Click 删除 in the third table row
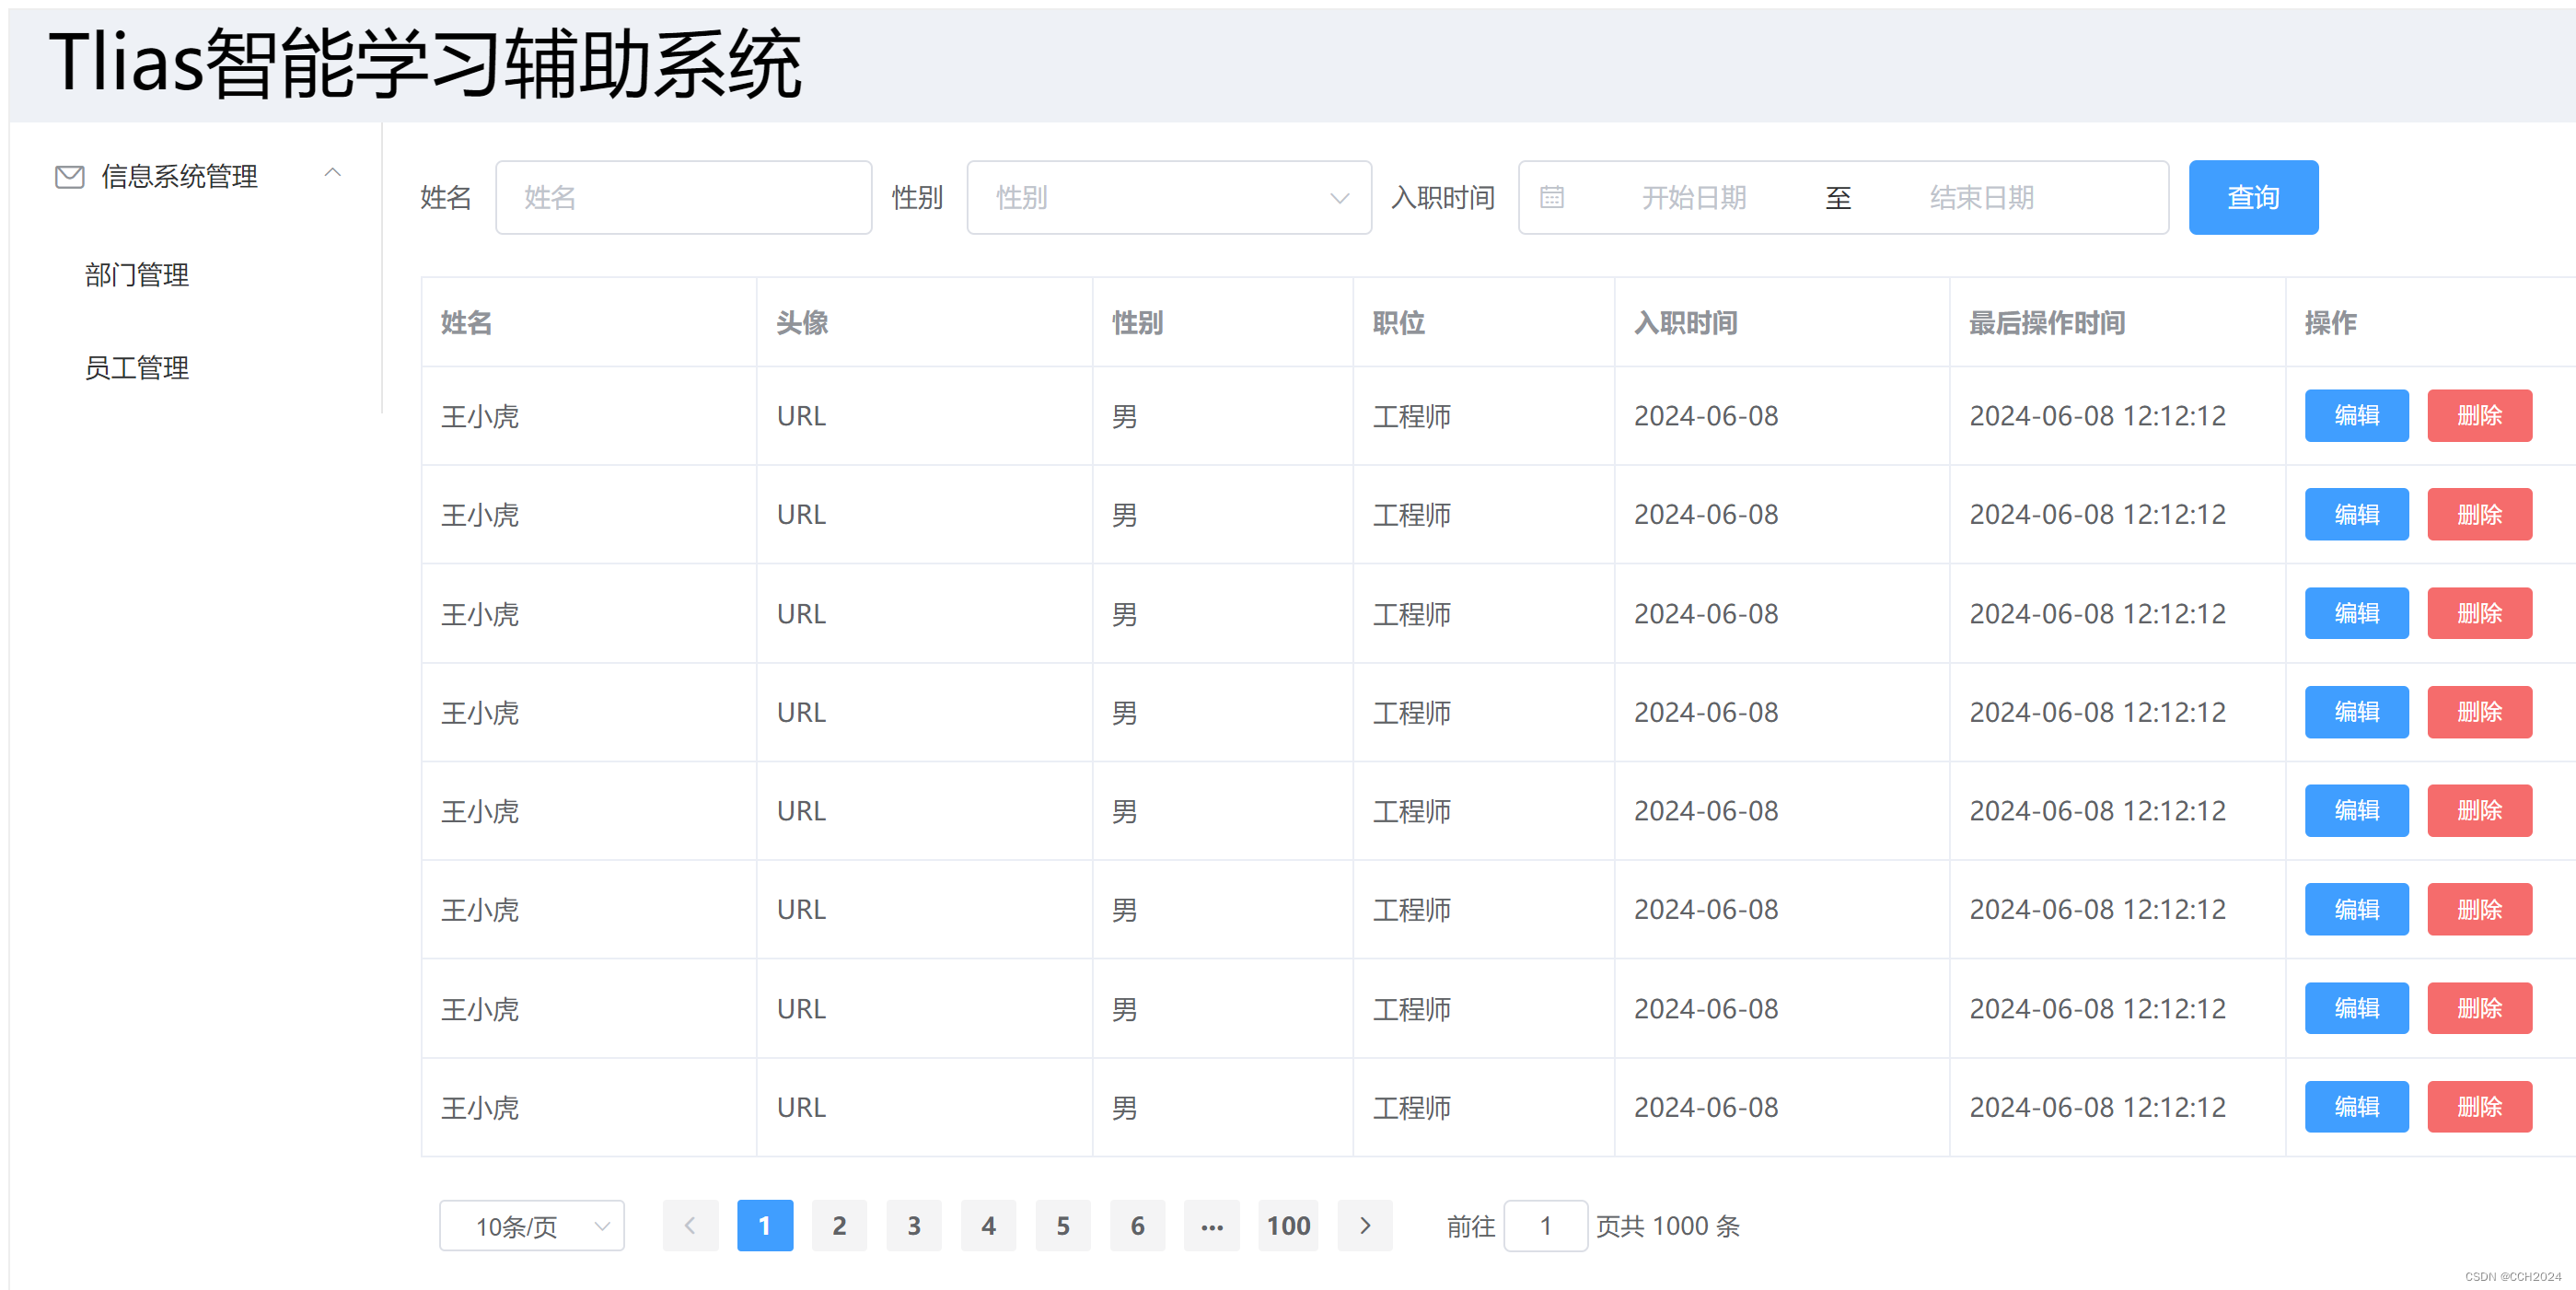Image resolution: width=2576 pixels, height=1290 pixels. click(2479, 613)
